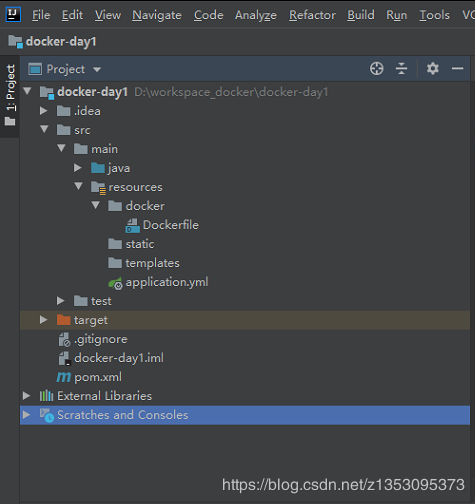This screenshot has height=504, width=475.
Task: Click the static folder icon
Action: point(115,244)
